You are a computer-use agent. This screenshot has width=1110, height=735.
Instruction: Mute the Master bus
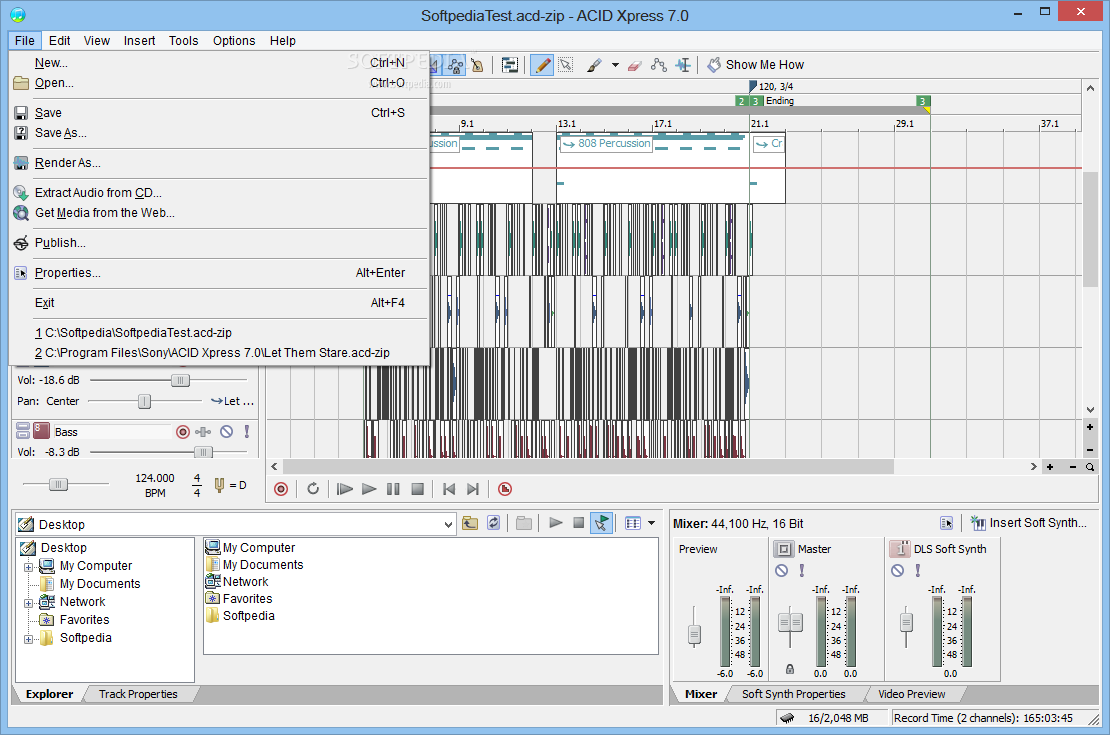[x=782, y=571]
